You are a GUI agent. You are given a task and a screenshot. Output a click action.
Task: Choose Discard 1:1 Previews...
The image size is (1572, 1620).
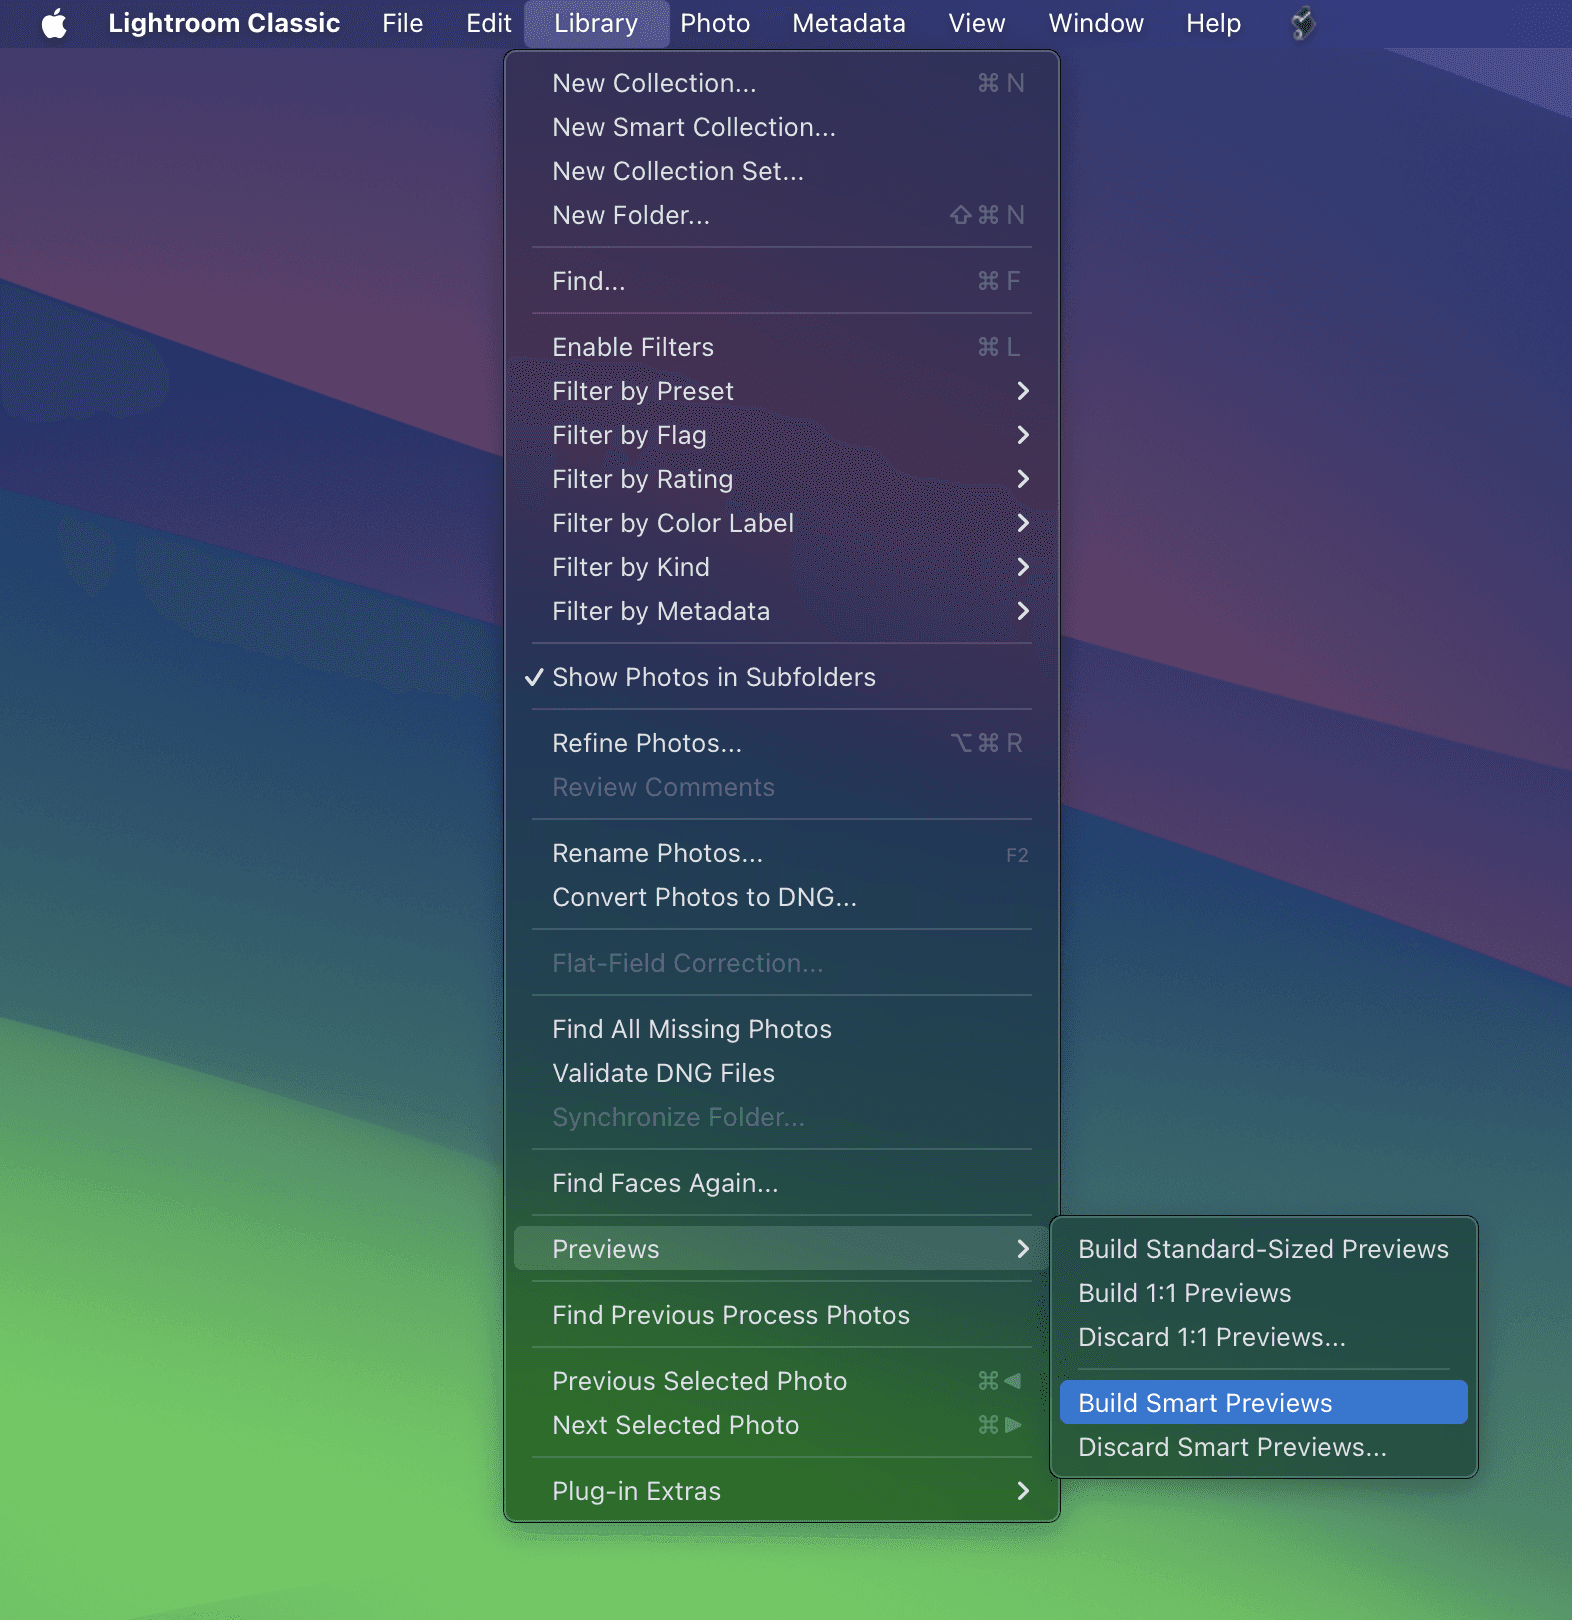pos(1264,1337)
